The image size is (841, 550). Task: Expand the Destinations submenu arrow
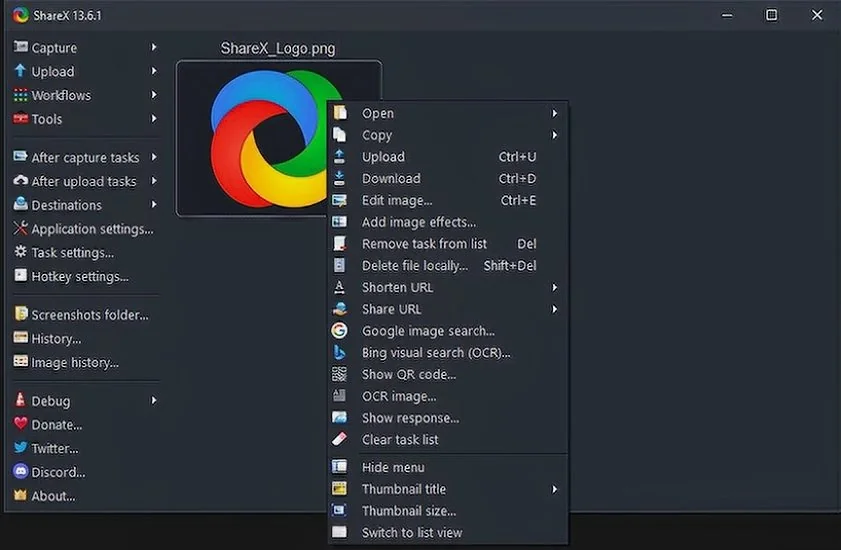click(x=154, y=204)
